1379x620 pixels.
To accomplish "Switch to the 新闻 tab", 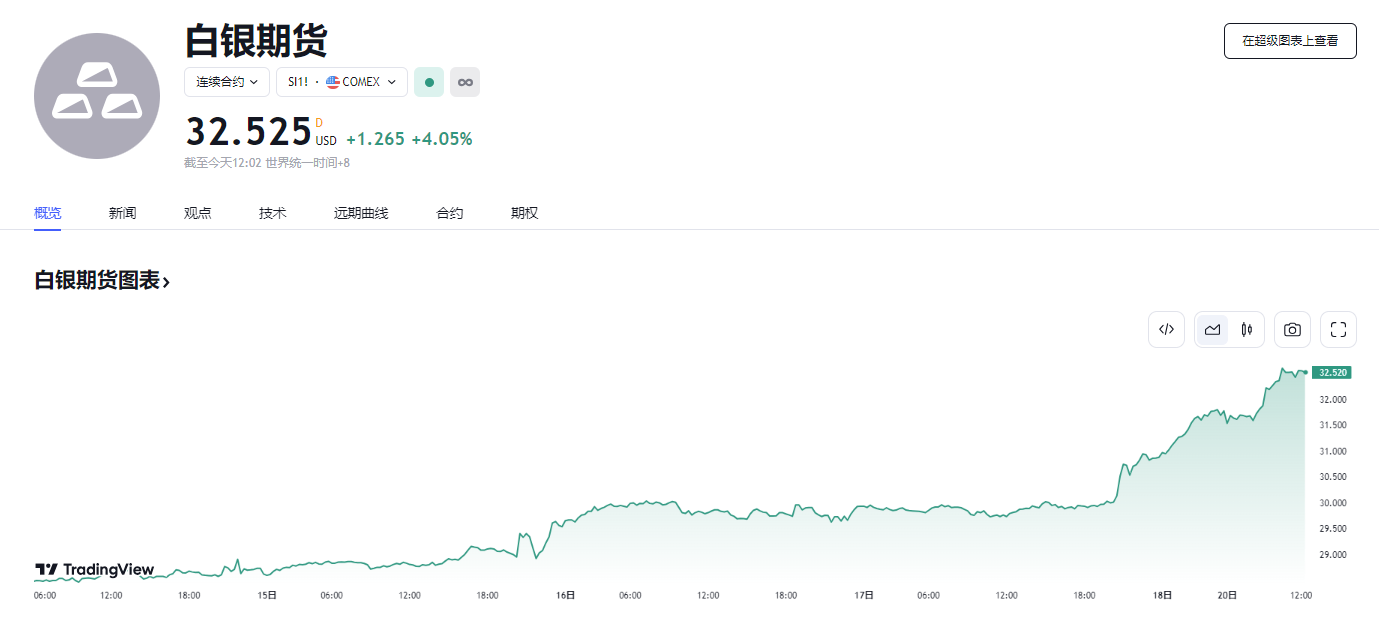I will pyautogui.click(x=122, y=213).
